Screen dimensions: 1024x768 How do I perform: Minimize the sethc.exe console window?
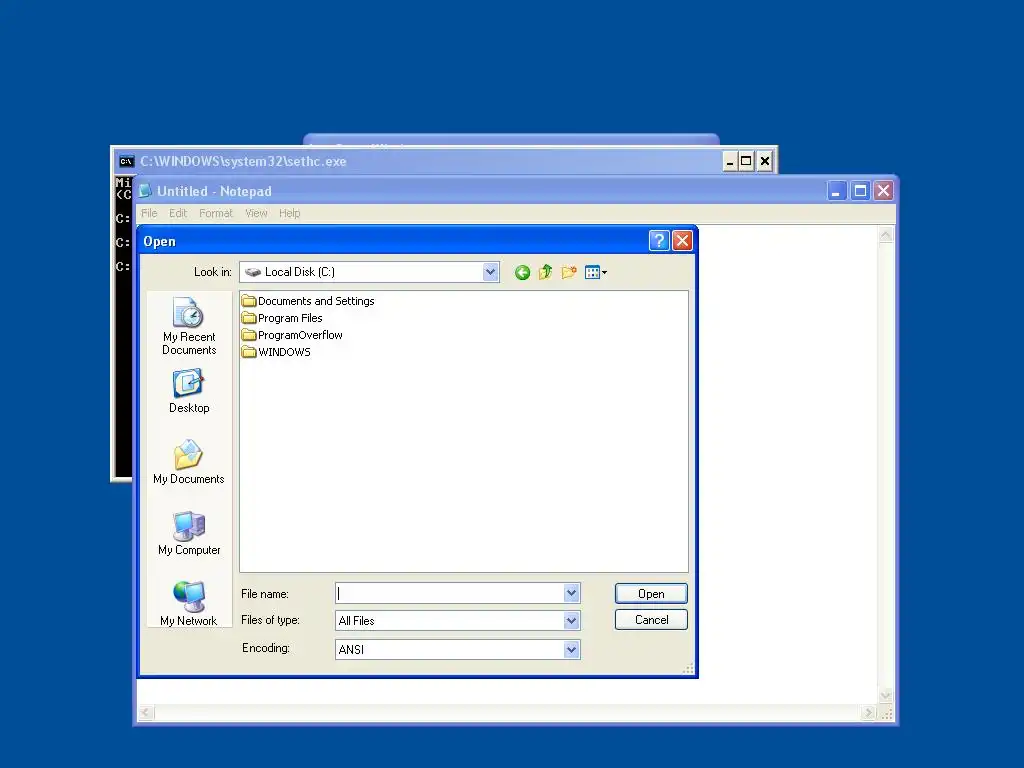pos(729,161)
